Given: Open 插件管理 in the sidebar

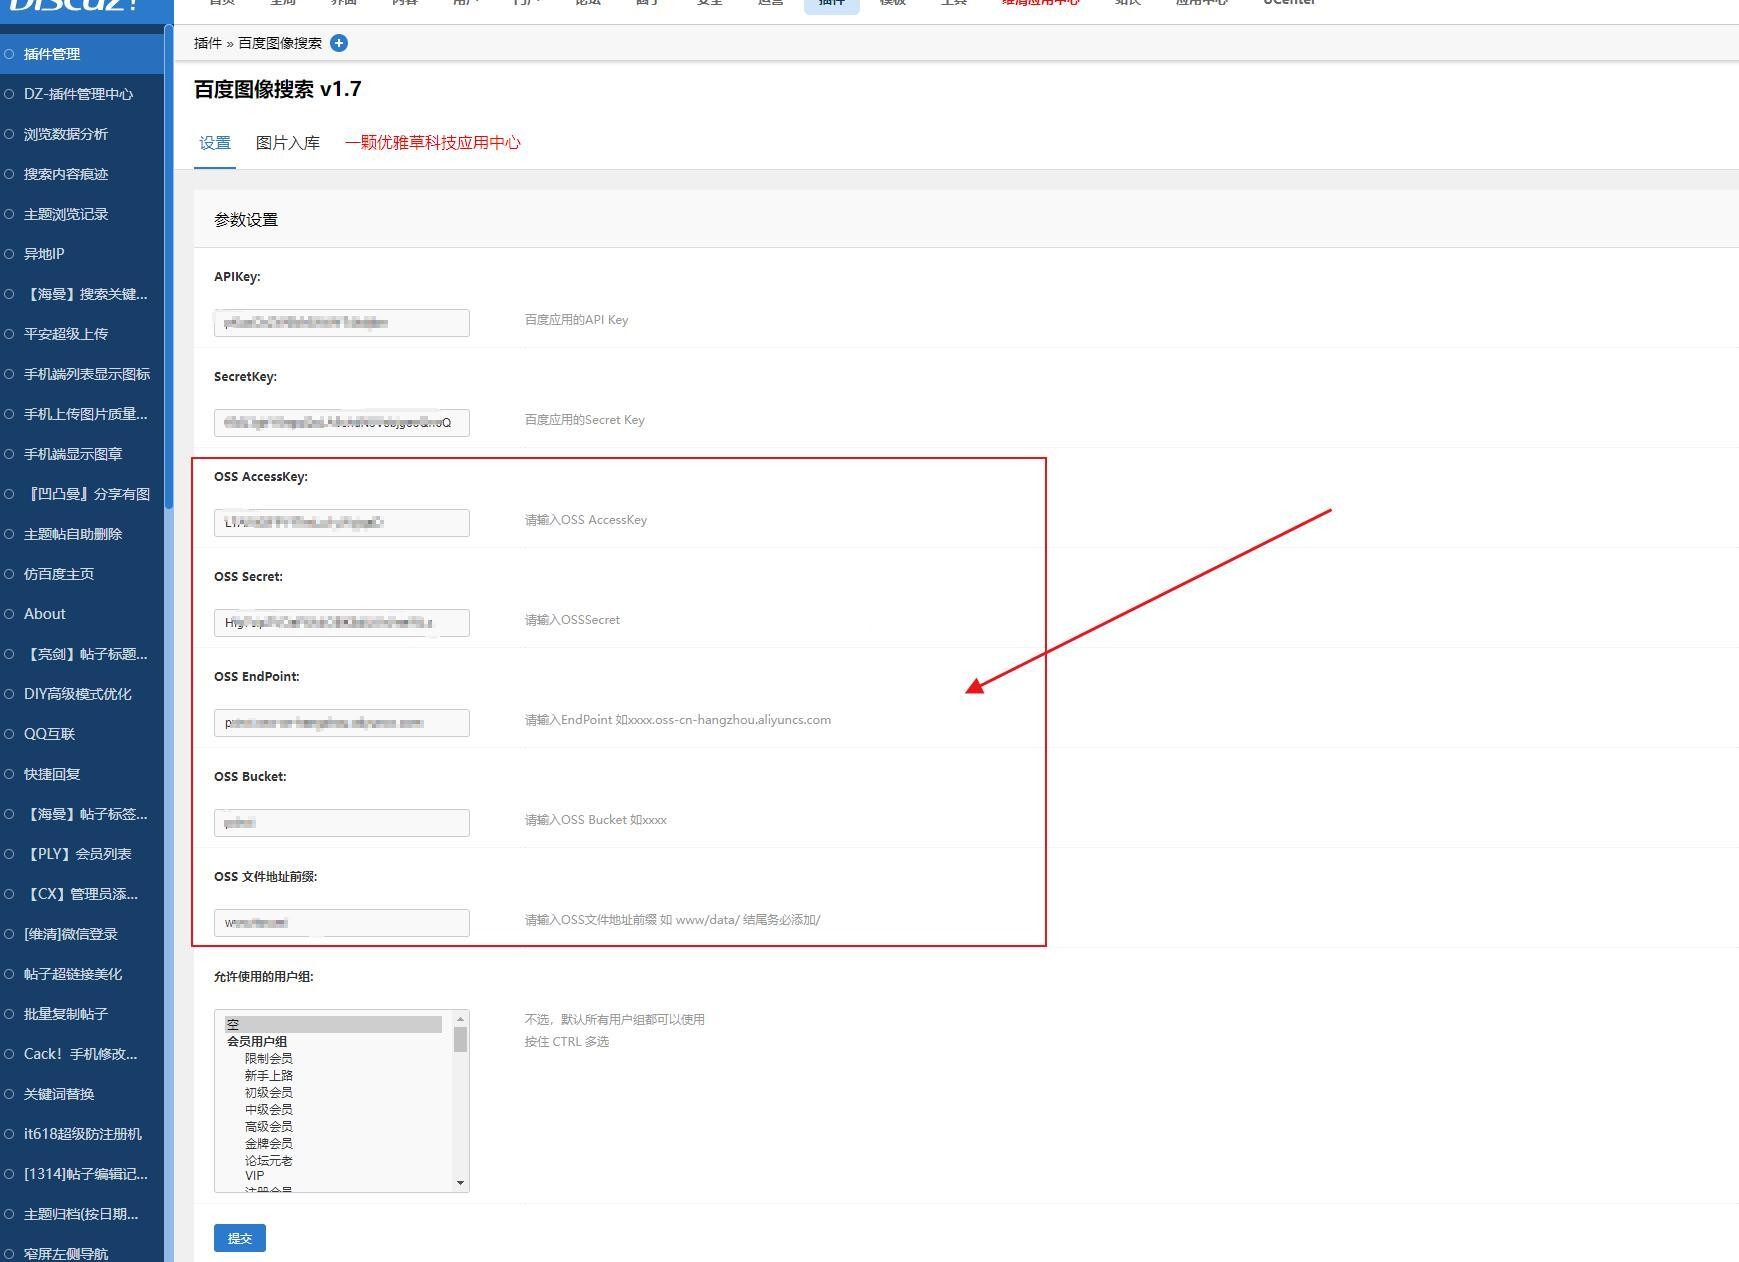Looking at the screenshot, I should point(82,54).
